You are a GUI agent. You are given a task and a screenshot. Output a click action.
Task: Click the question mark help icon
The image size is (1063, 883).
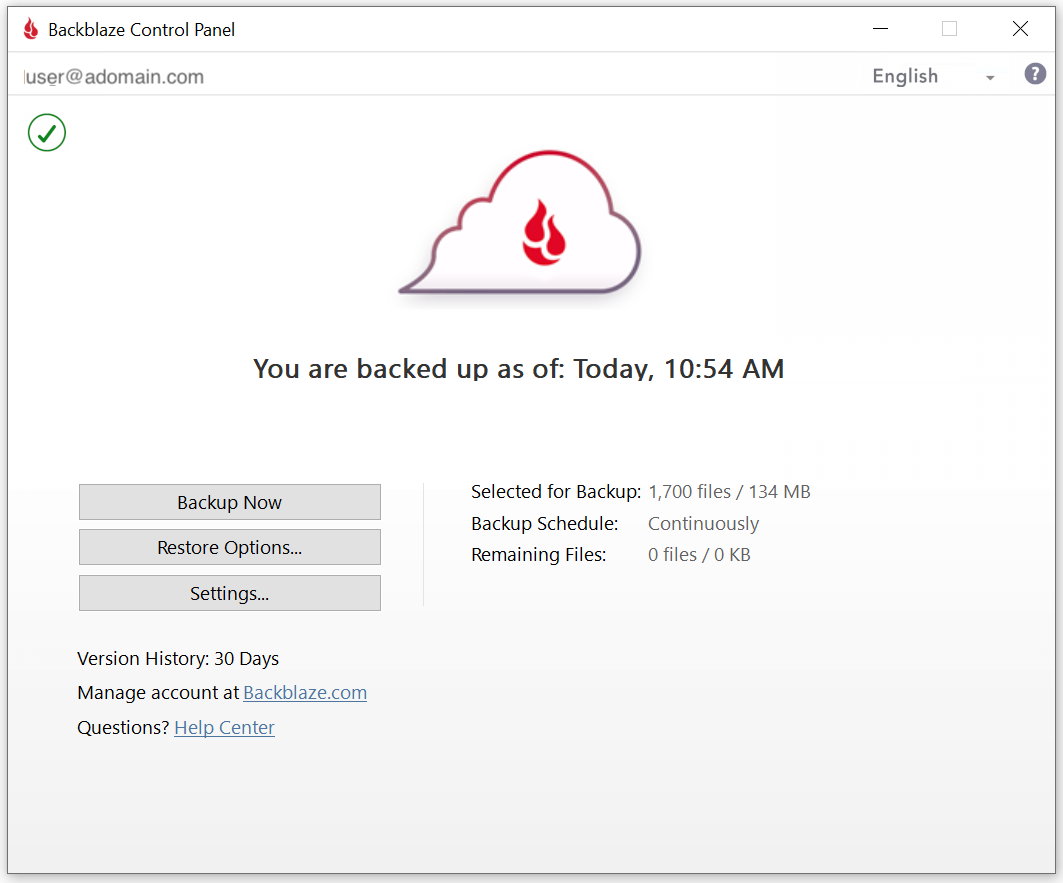[x=1035, y=74]
